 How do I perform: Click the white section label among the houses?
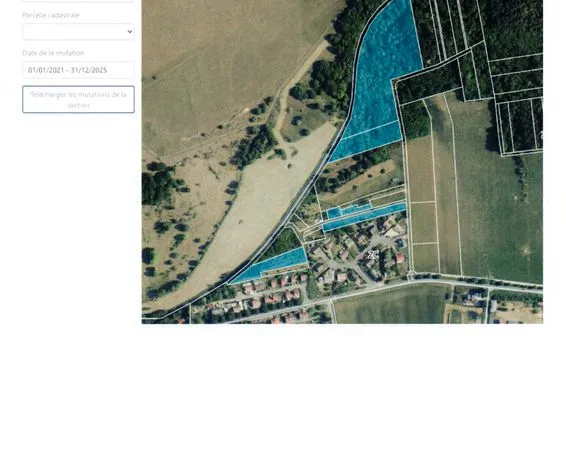tap(372, 255)
